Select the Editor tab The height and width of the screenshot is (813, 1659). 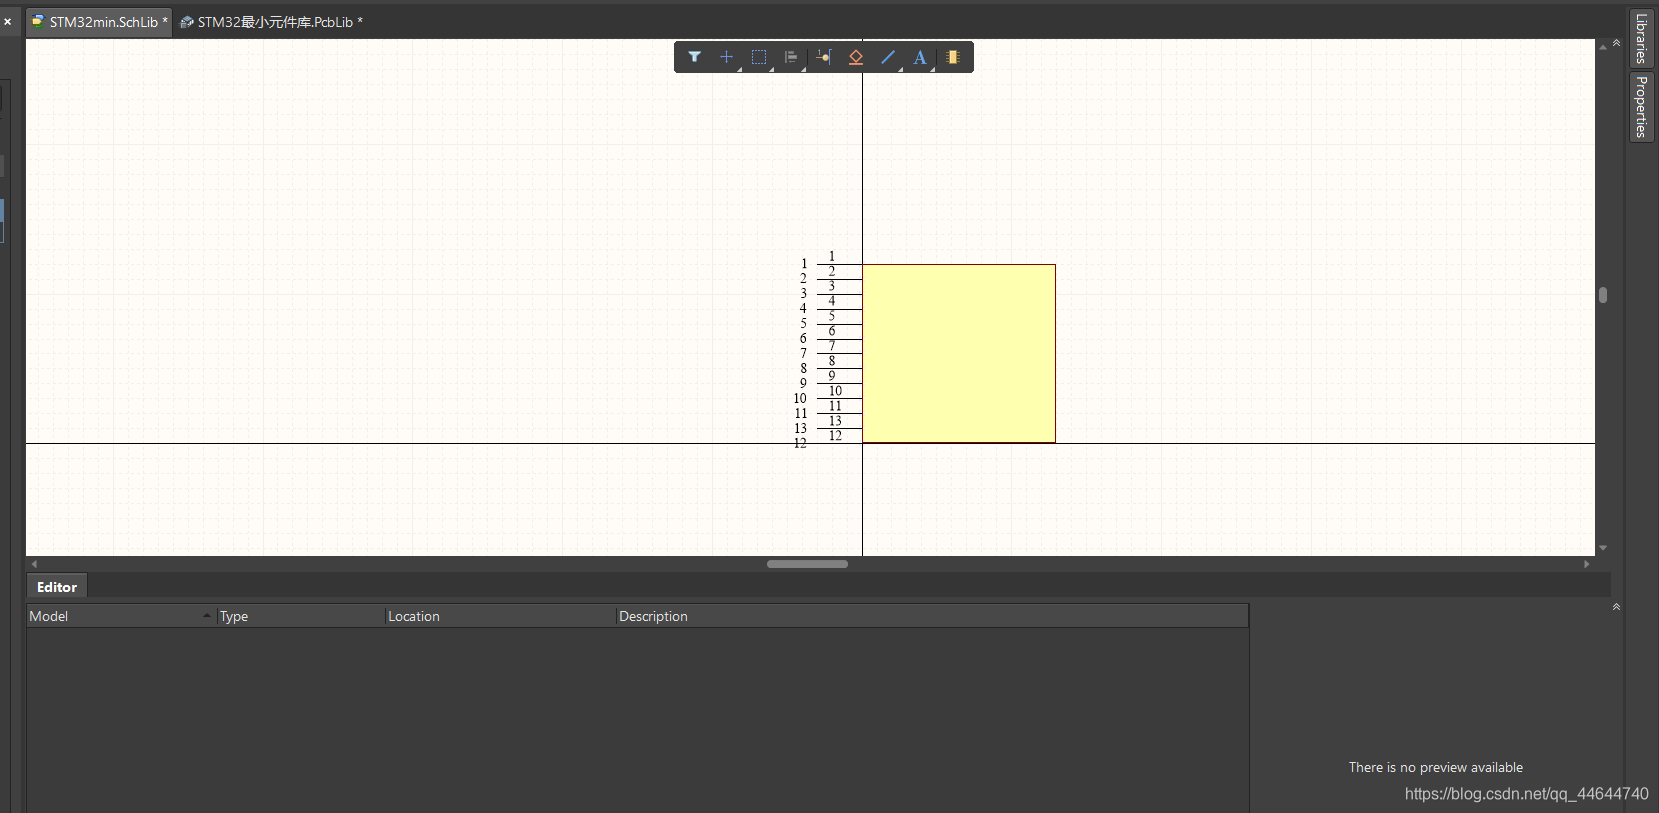coord(57,587)
